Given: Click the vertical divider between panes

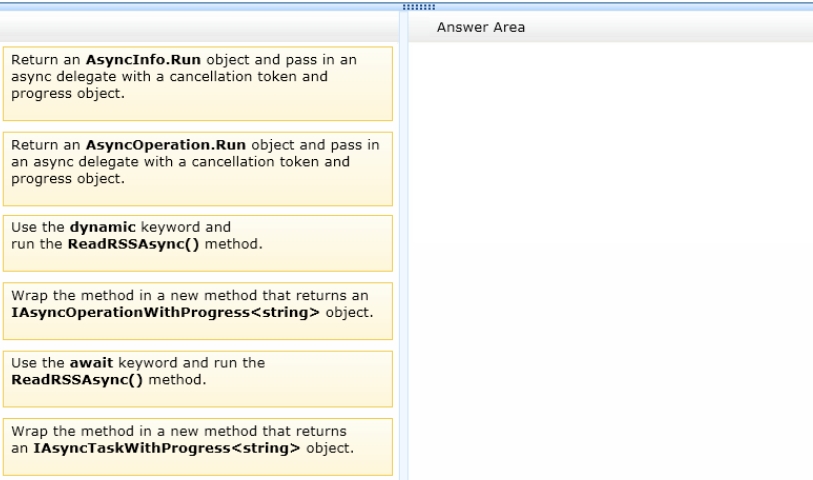Looking at the screenshot, I should tap(404, 246).
